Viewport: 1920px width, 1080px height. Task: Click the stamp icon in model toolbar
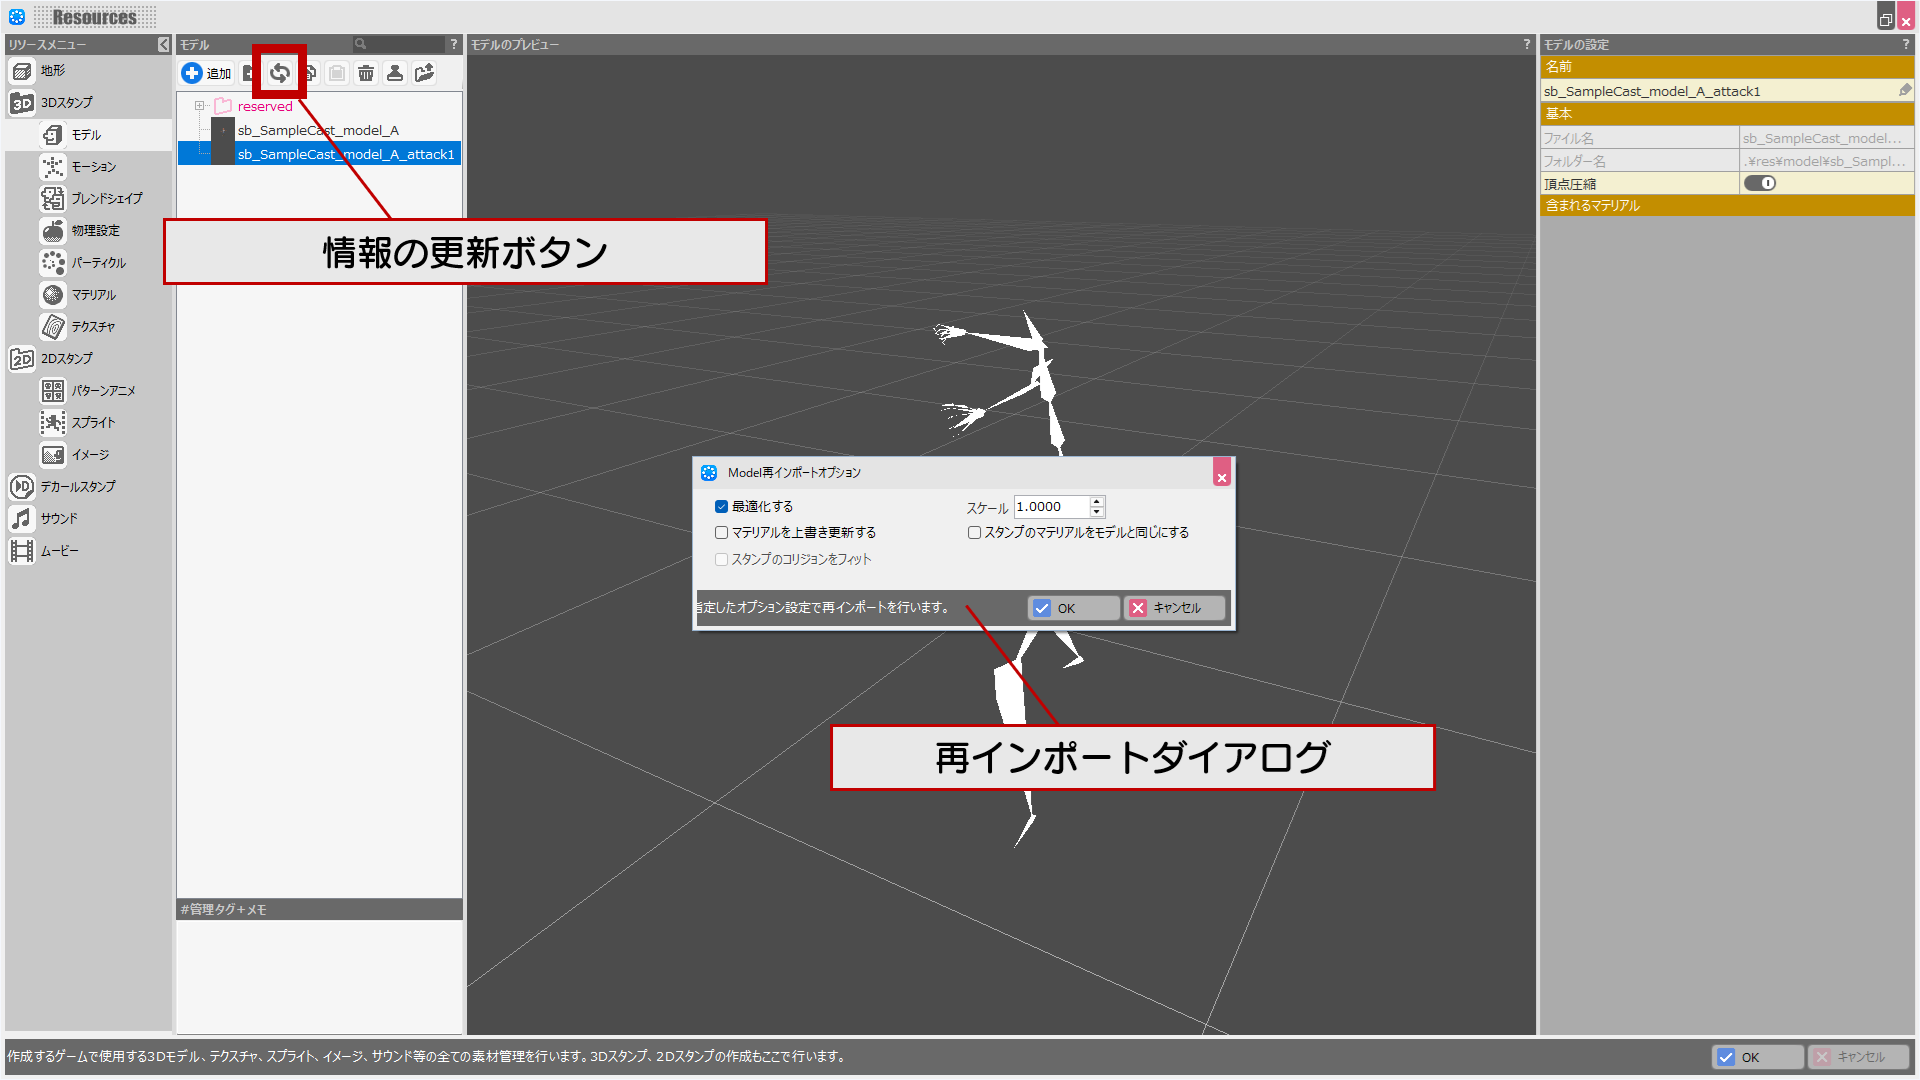point(395,73)
